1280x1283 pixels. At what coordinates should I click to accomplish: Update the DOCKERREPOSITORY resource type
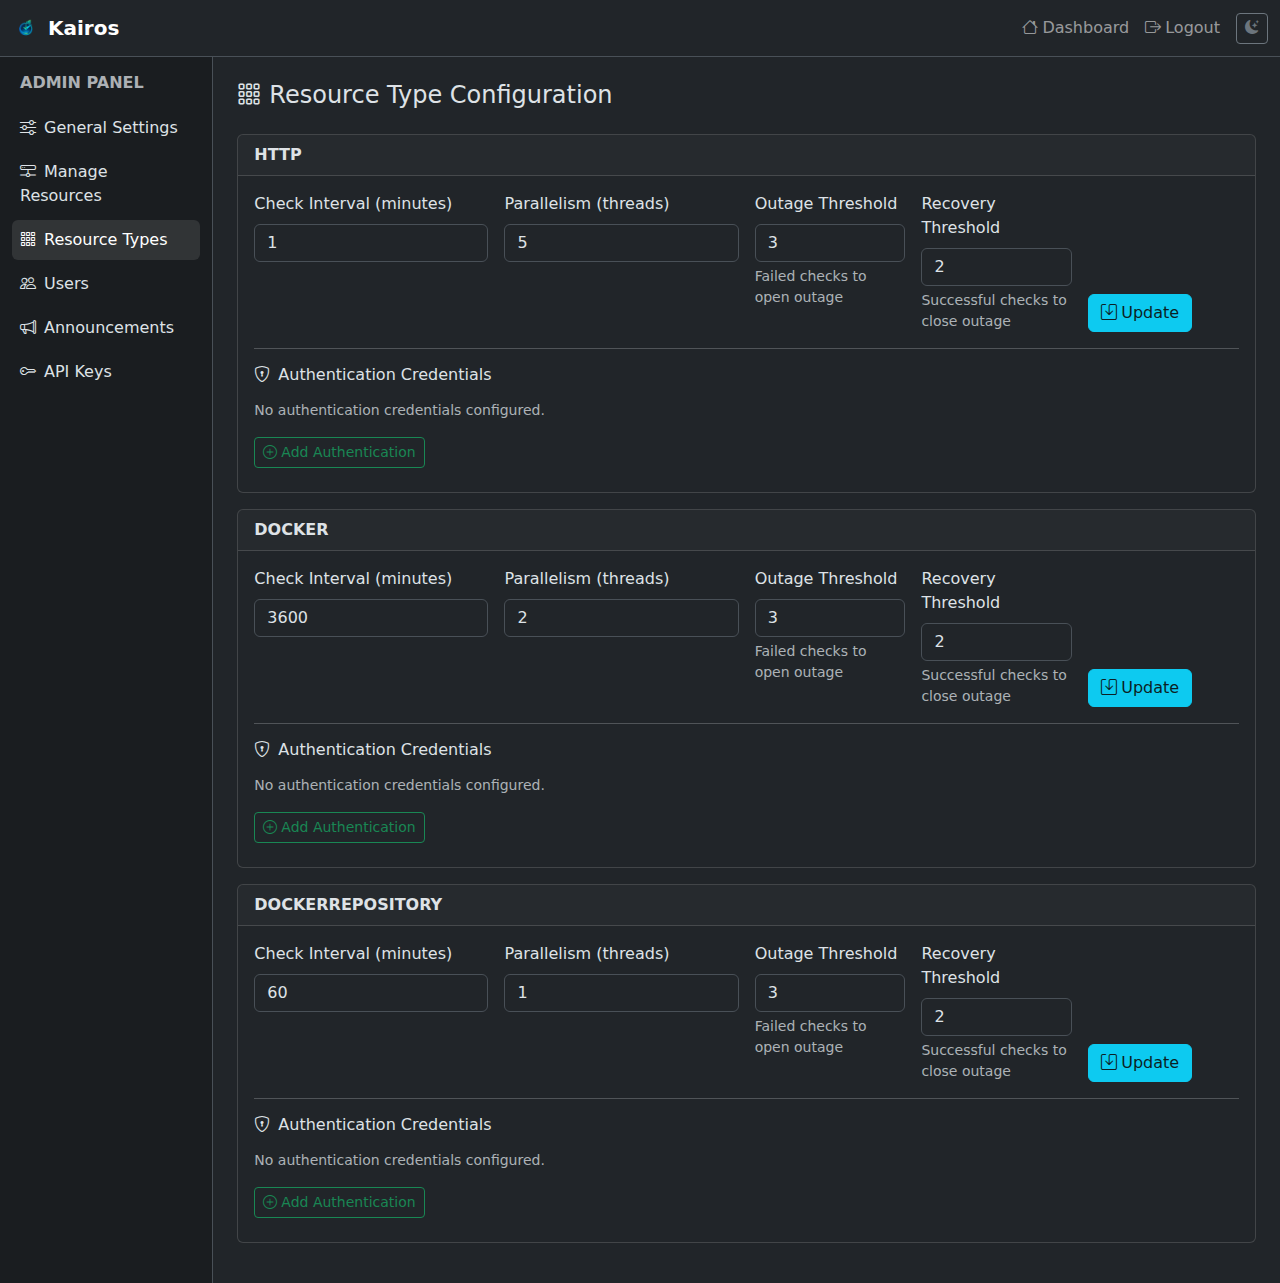(1140, 1063)
